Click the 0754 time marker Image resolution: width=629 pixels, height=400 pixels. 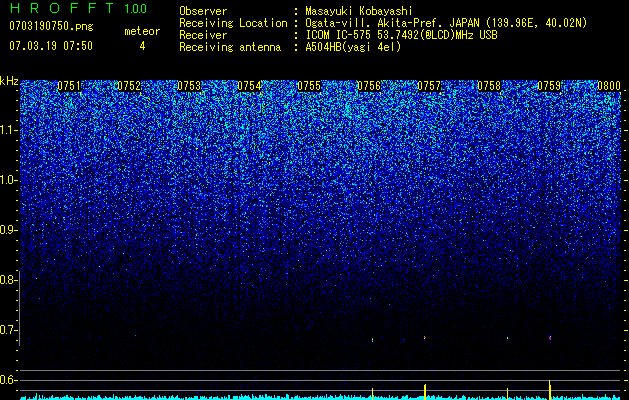point(249,86)
